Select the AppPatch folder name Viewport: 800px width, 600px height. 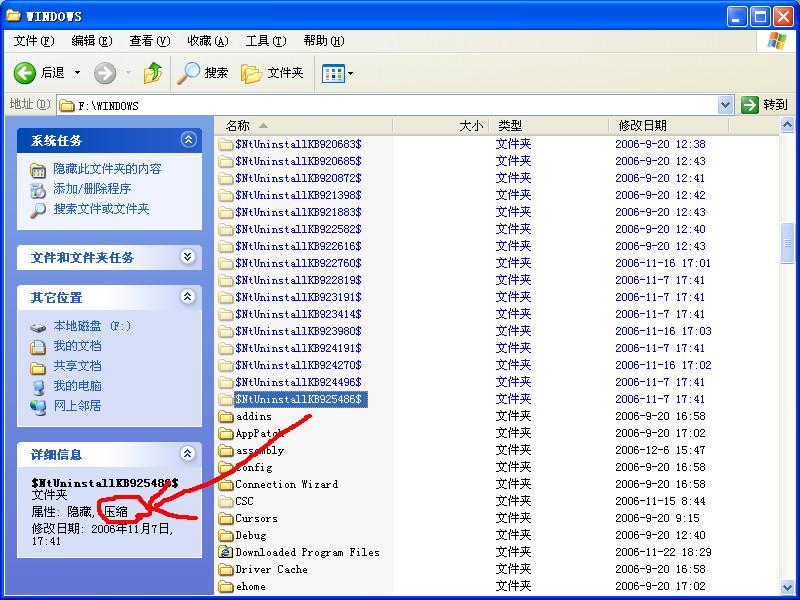[259, 434]
